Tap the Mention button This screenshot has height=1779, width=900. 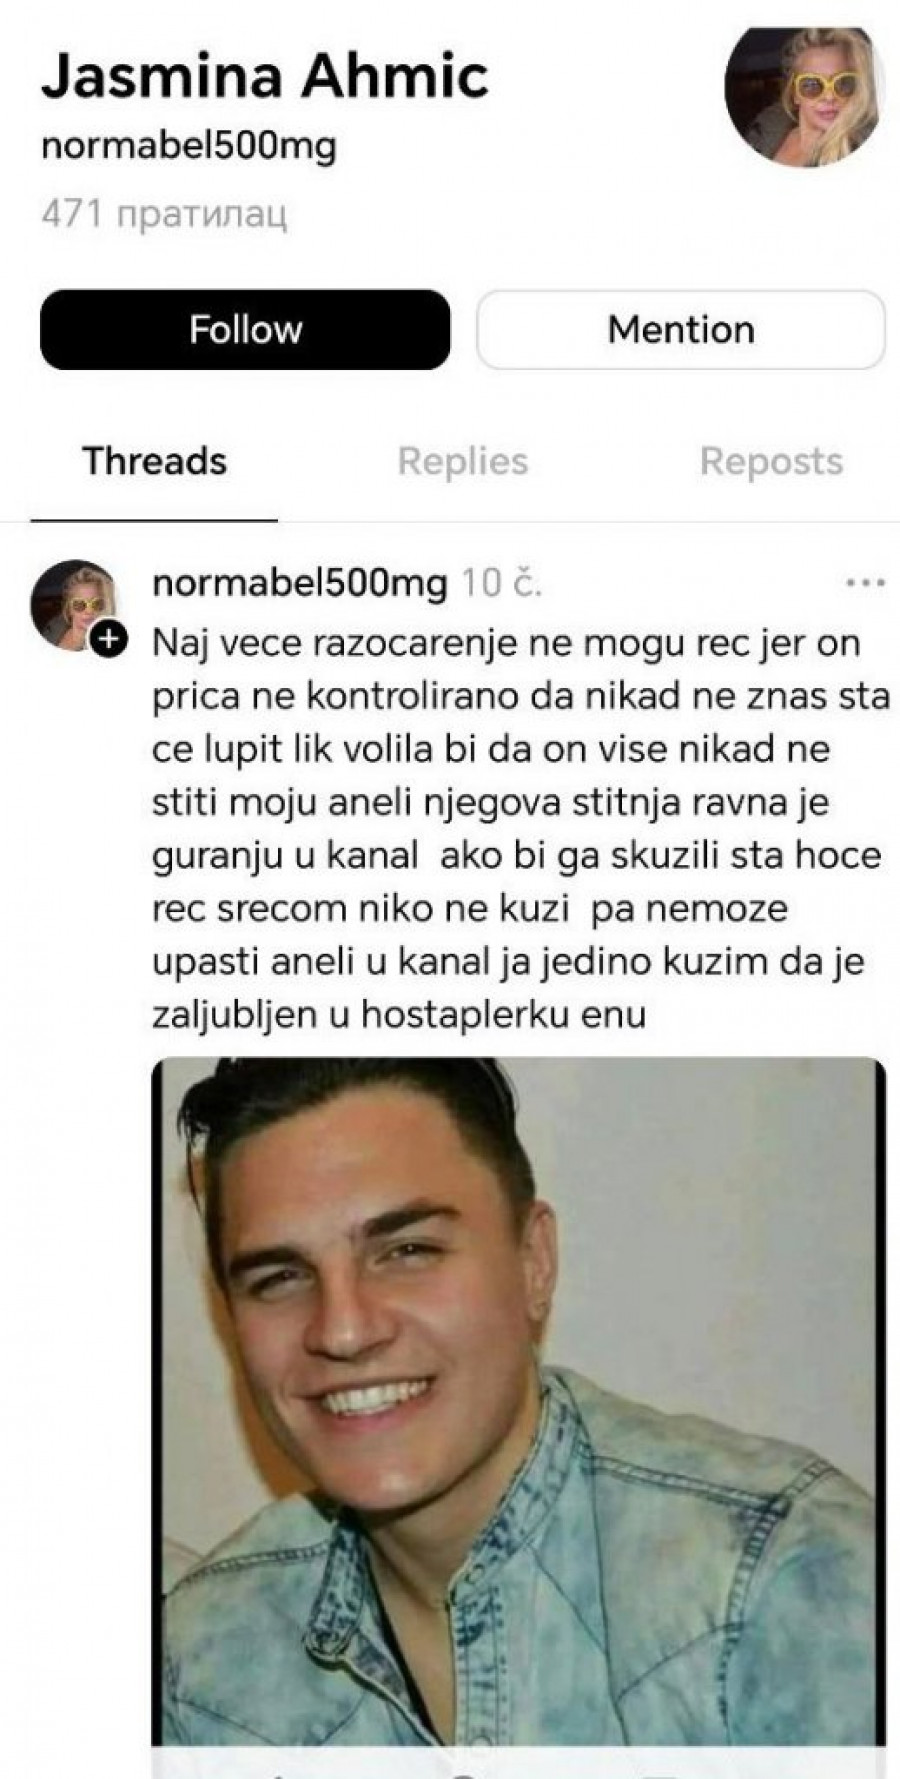coord(681,330)
